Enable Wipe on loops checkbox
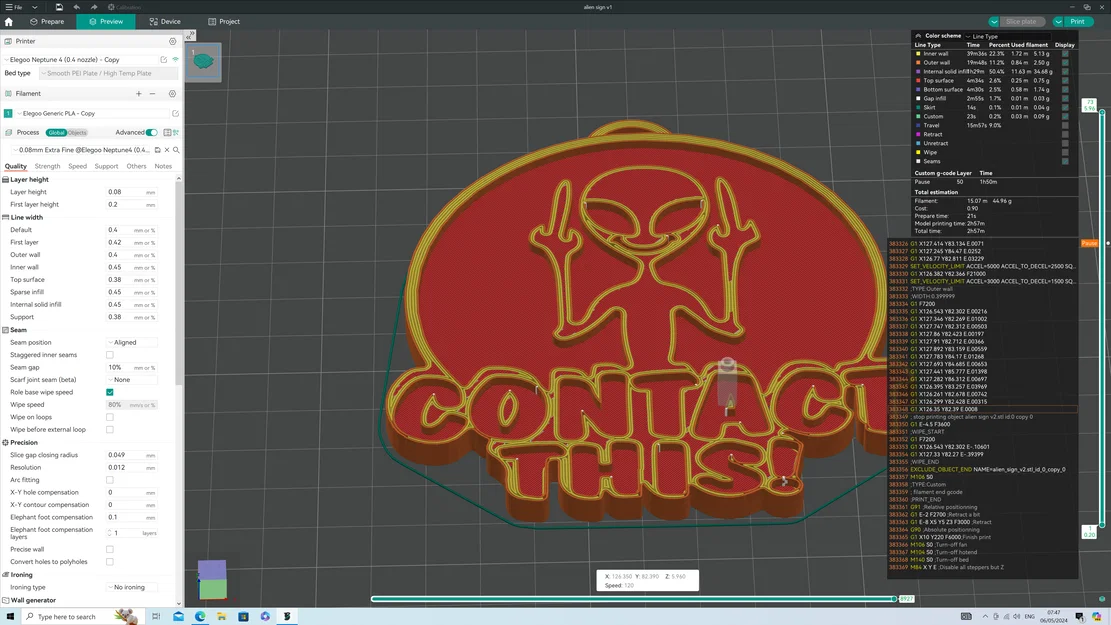This screenshot has width=1111, height=625. [110, 417]
